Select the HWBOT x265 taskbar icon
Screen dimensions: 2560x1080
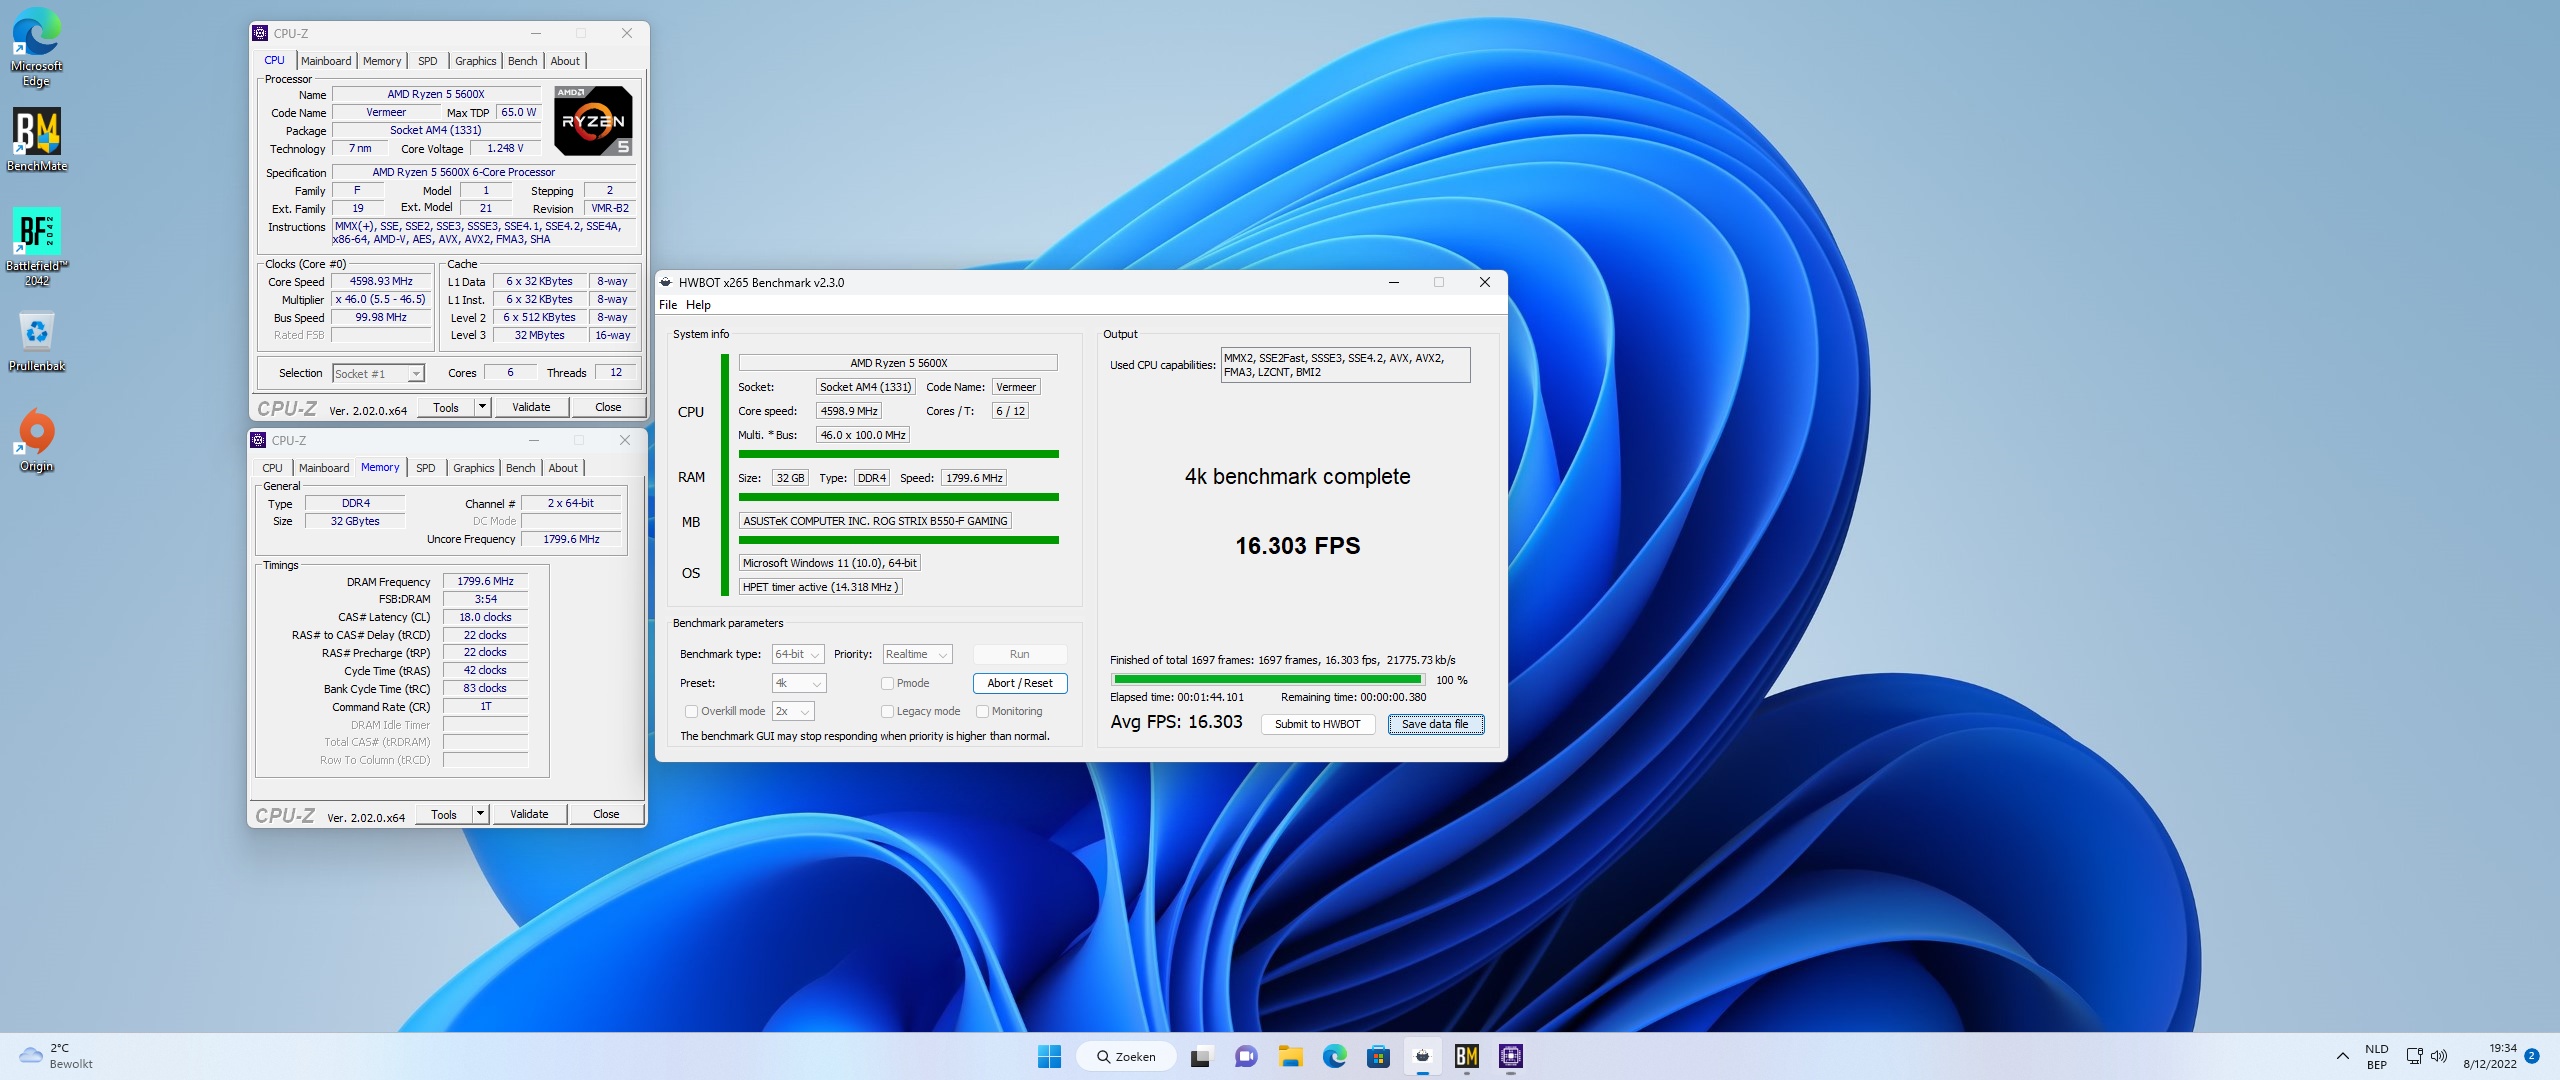point(1422,1056)
